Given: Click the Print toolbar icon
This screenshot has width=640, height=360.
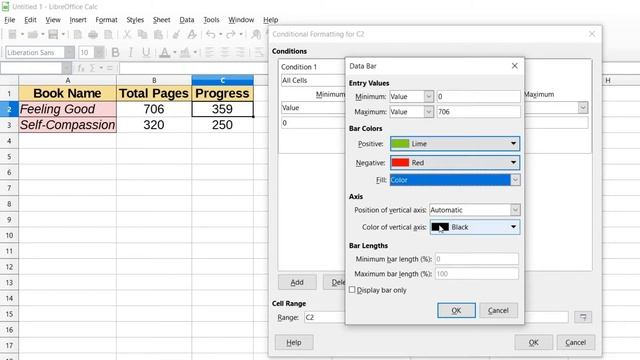Looking at the screenshot, I should [93, 35].
